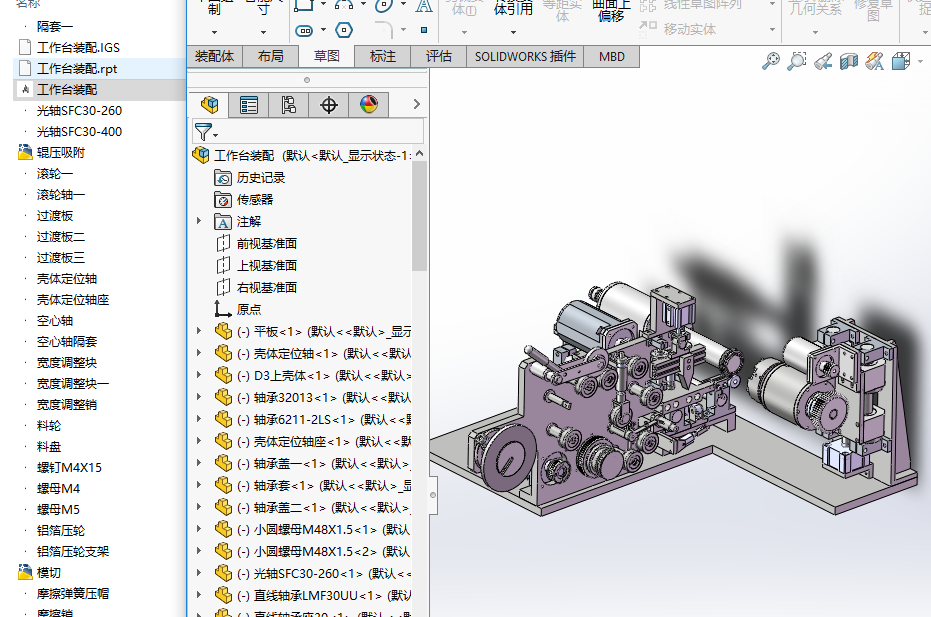Image resolution: width=931 pixels, height=617 pixels.
Task: Expand the manager pane tabs arrow
Action: 416,104
